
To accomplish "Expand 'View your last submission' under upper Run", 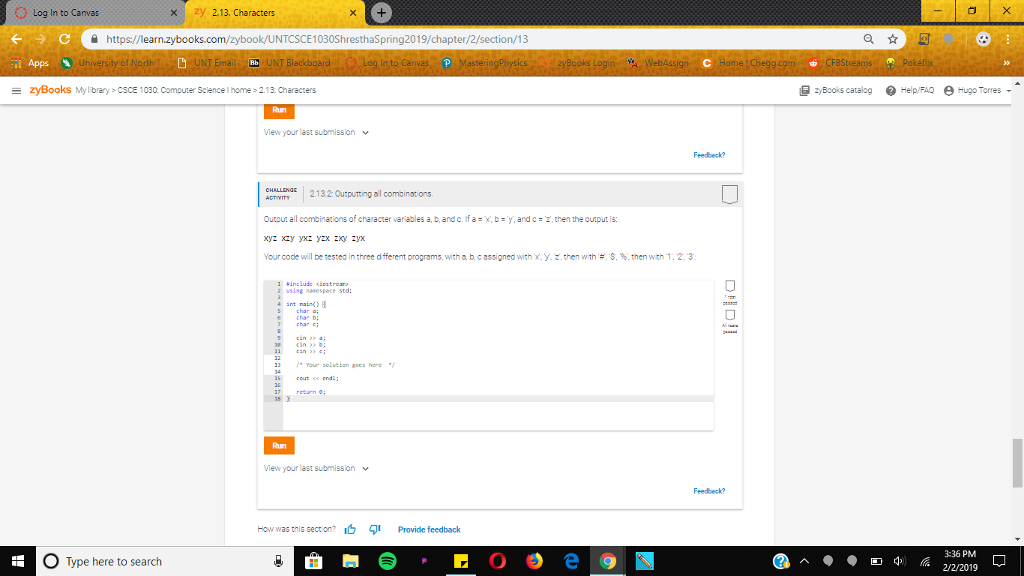I will click(316, 133).
